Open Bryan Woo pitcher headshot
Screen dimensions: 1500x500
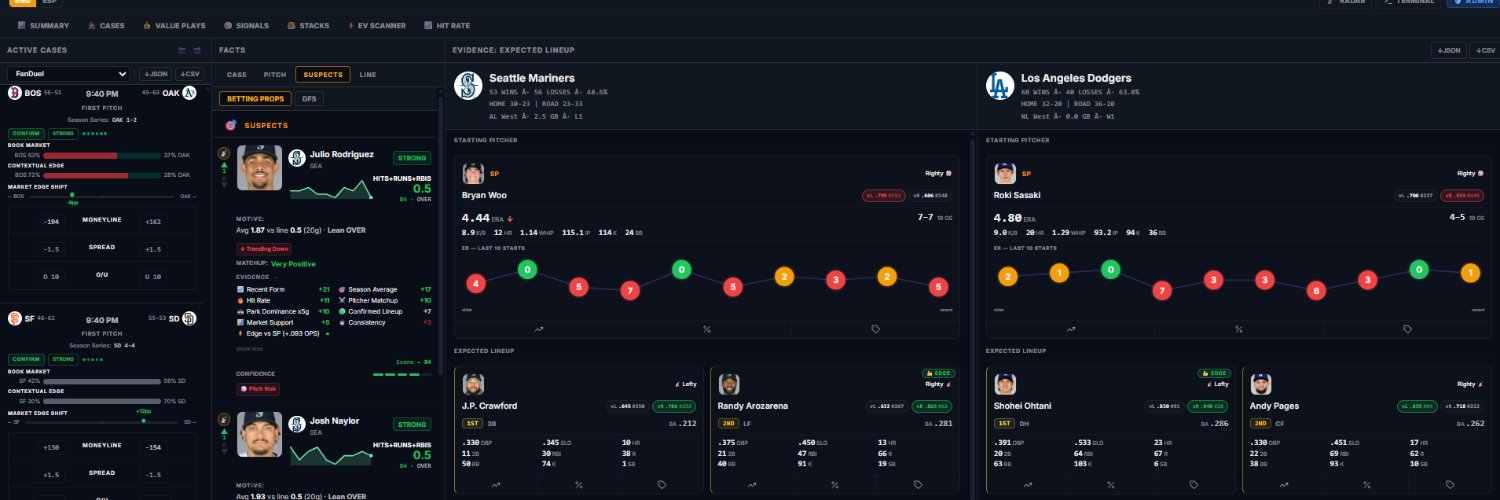point(474,173)
